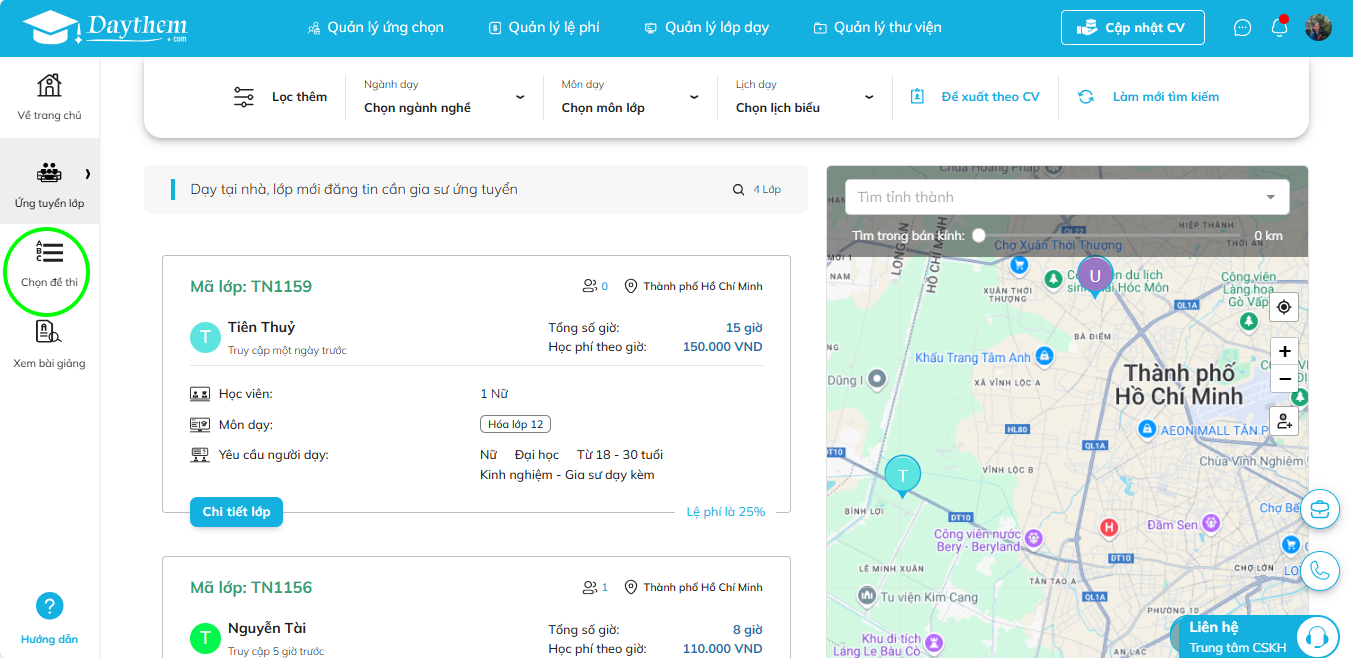Image resolution: width=1353 pixels, height=658 pixels.
Task: Click Đề xuất theo CV
Action: (x=975, y=97)
